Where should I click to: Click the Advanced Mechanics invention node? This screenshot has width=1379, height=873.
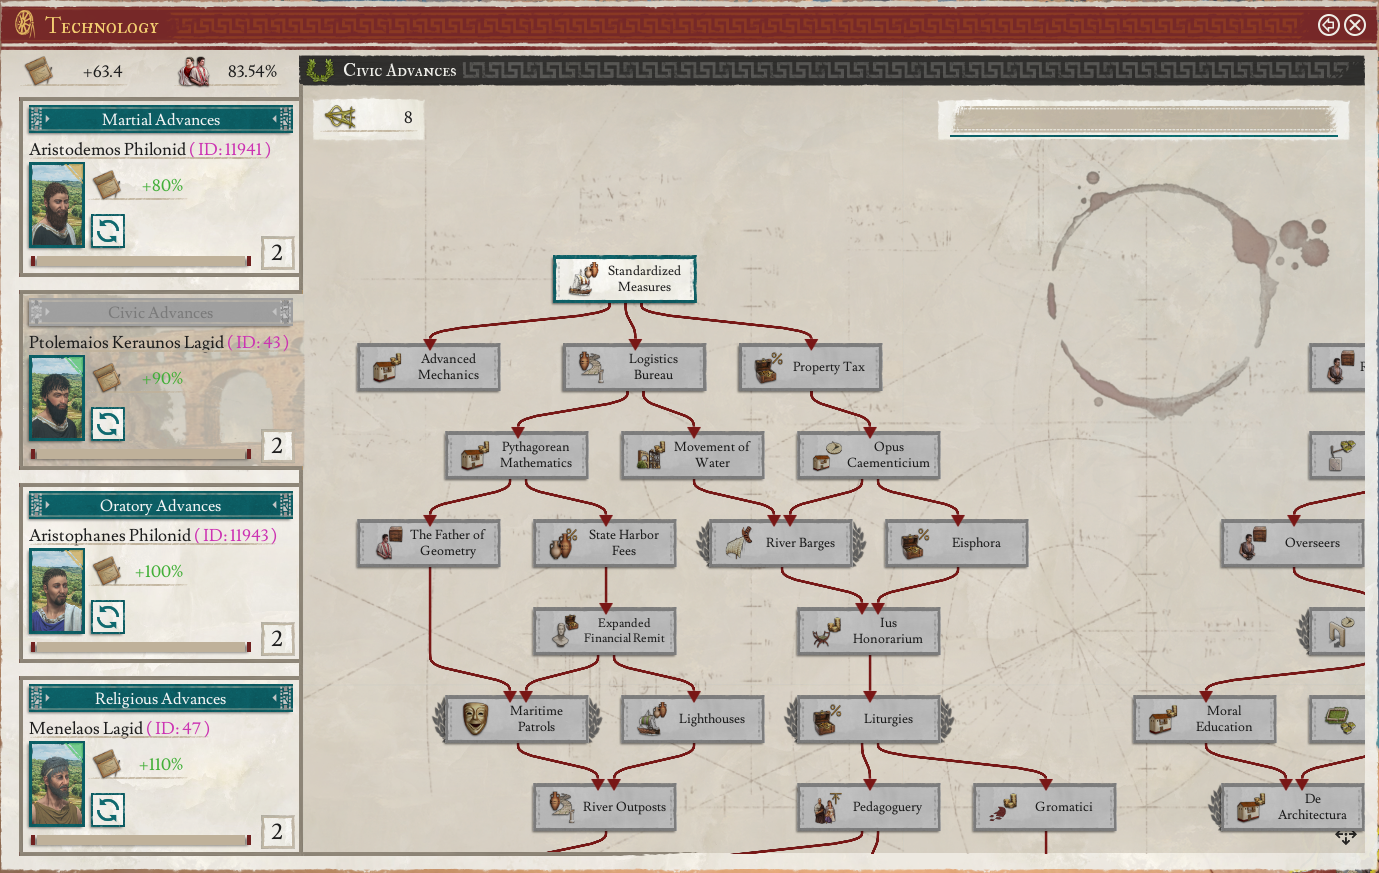coord(429,367)
